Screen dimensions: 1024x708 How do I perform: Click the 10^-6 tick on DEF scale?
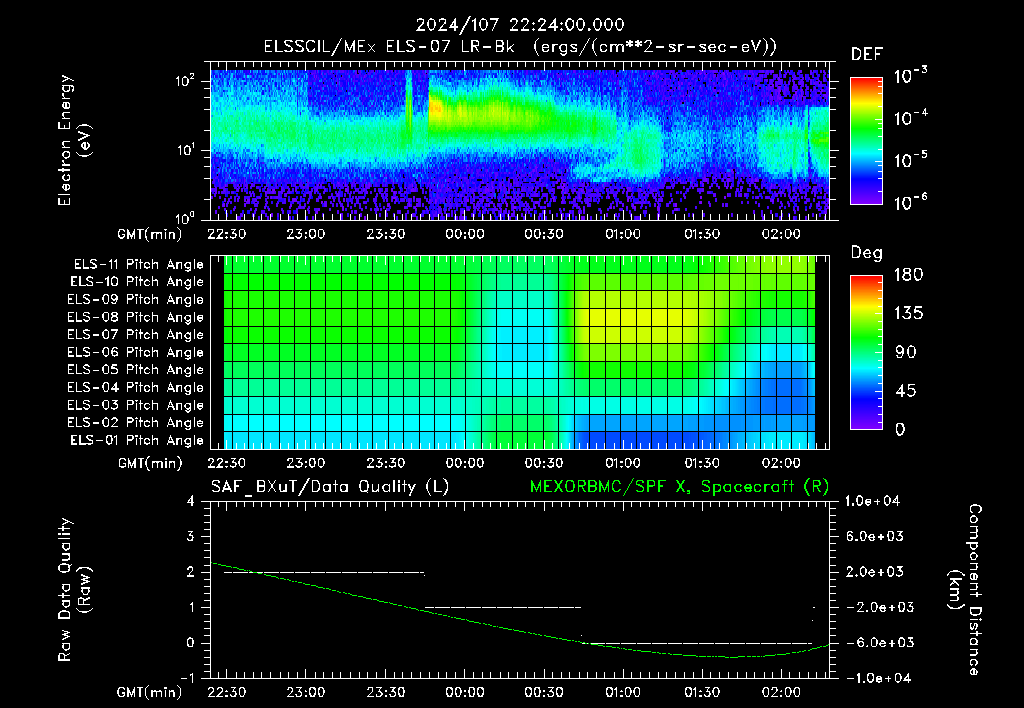910,202
